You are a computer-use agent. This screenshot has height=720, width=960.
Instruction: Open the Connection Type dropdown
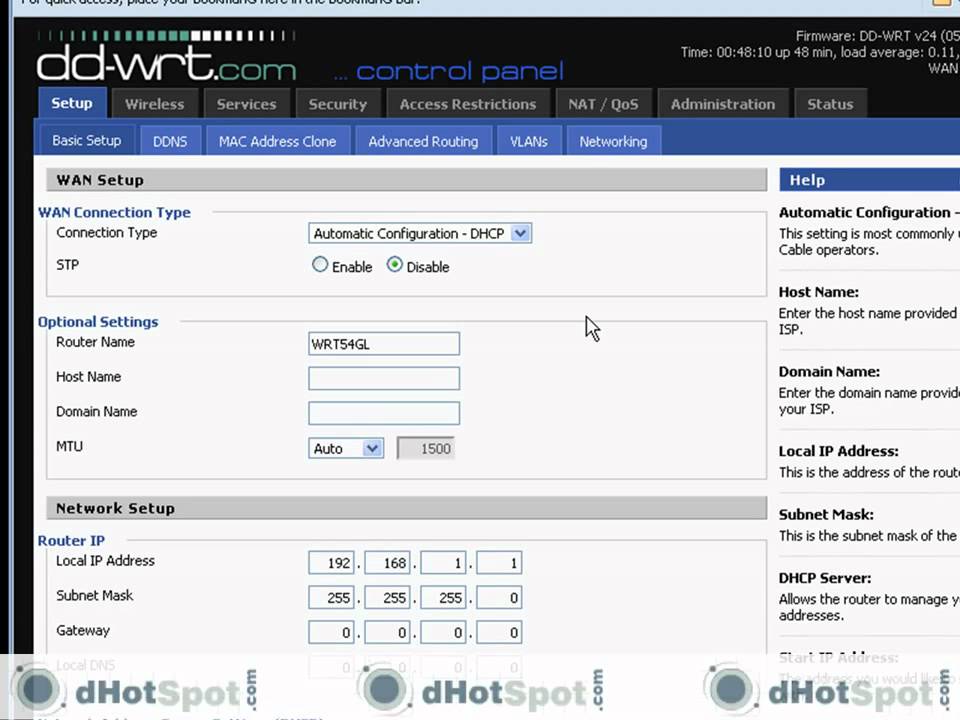420,233
